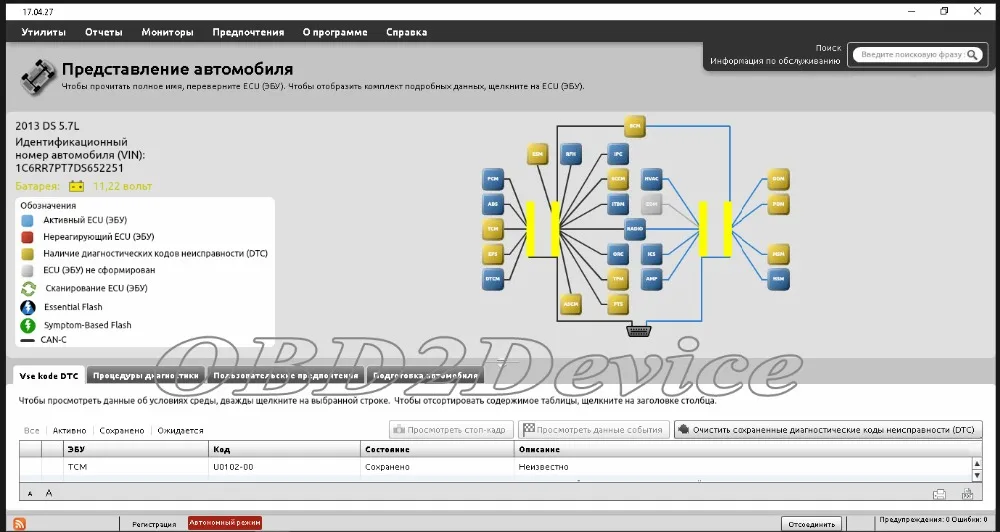The width and height of the screenshot is (1000, 532).
Task: Open the ESM ECU node
Action: pos(538,154)
